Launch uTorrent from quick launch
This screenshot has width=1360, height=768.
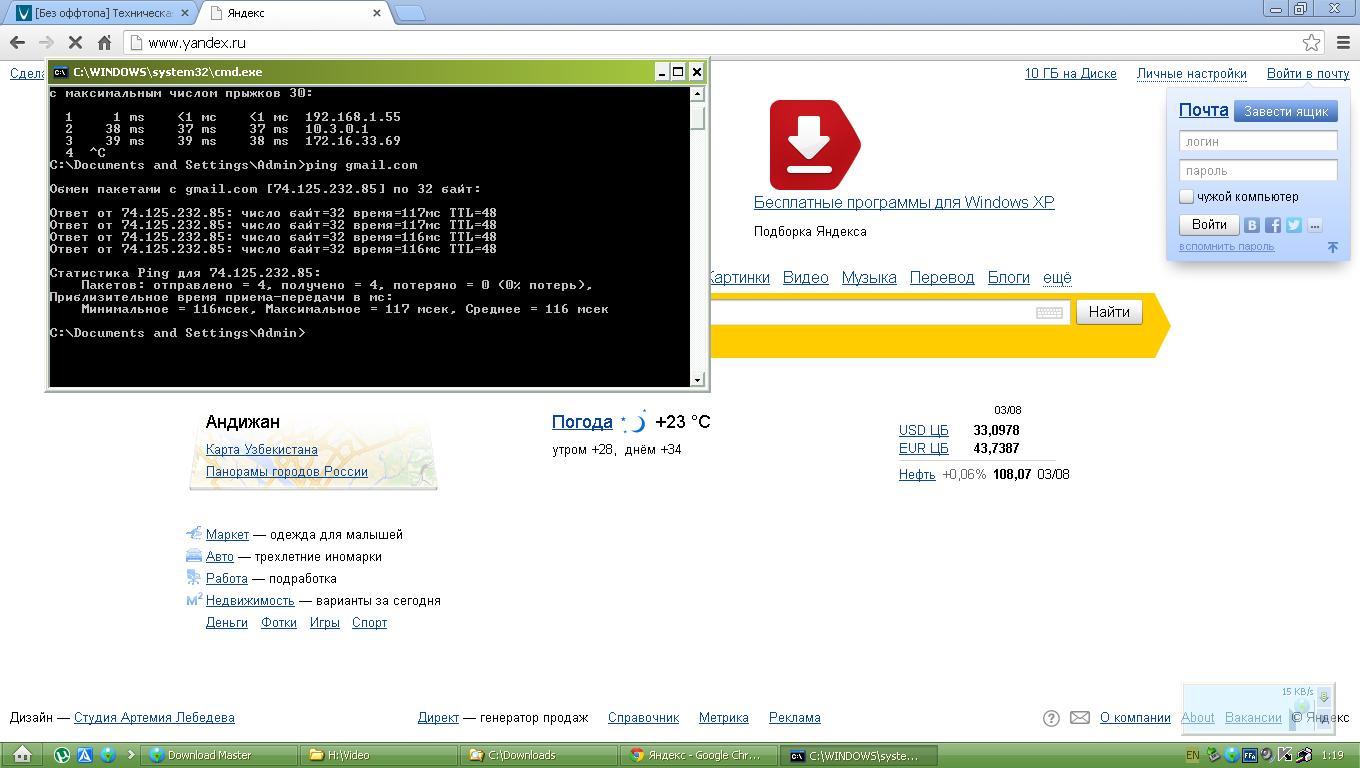[x=62, y=755]
